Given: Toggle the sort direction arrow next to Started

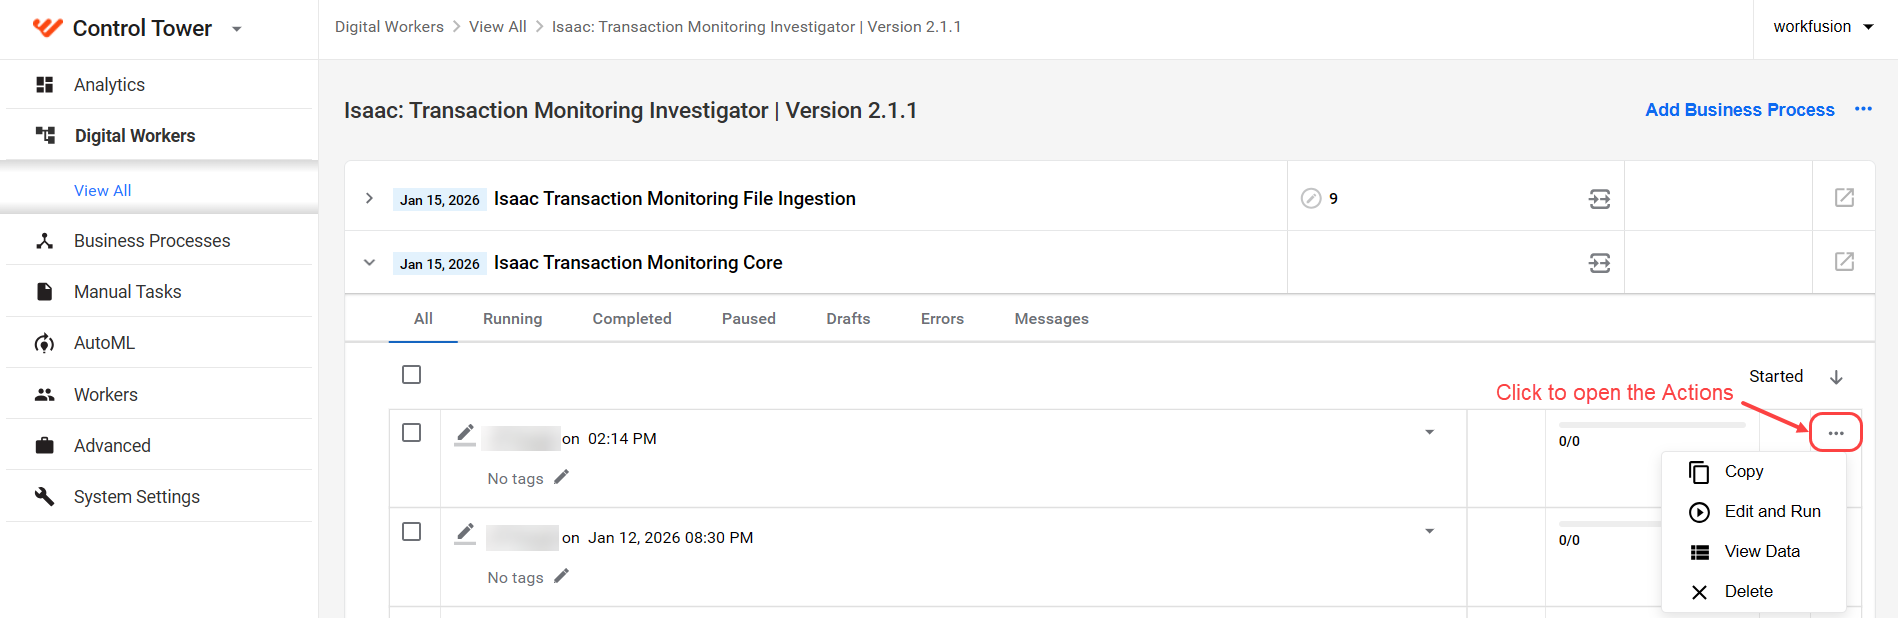Looking at the screenshot, I should pyautogui.click(x=1836, y=377).
